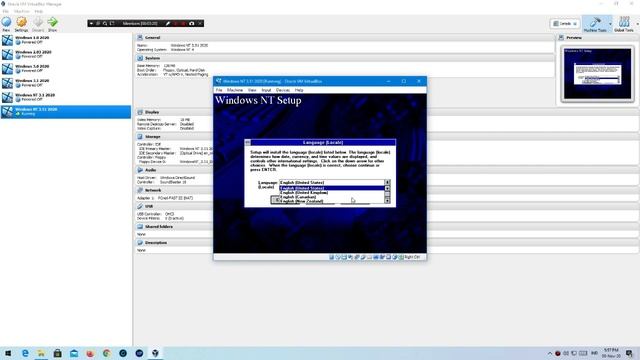Close the recording bar with X
The image size is (640, 360).
[200, 24]
